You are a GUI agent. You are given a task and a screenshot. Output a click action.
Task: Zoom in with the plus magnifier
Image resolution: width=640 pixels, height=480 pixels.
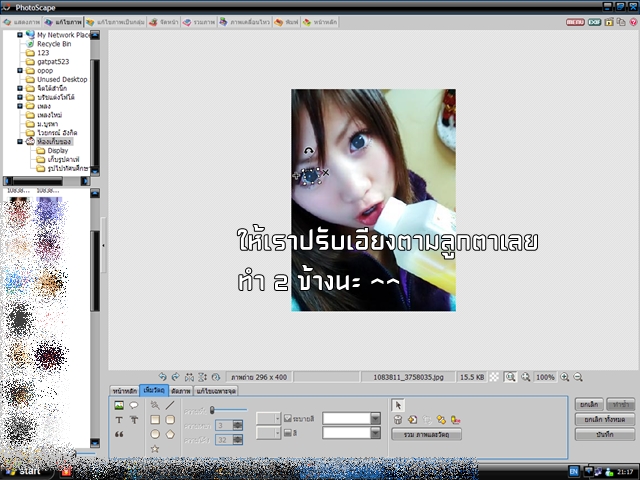[564, 377]
